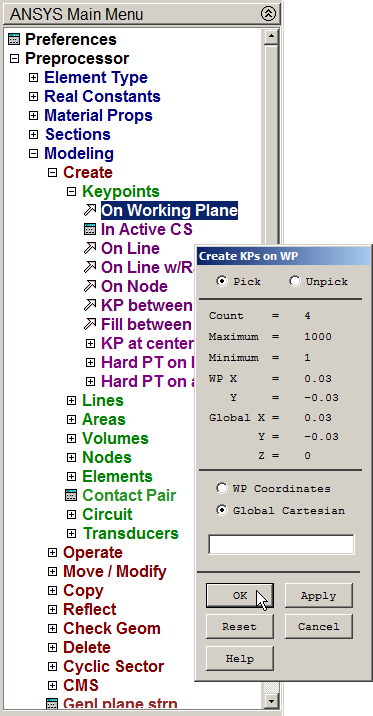Click the main menu scroll up arrow
The width and height of the screenshot is (373, 716).
(x=271, y=37)
